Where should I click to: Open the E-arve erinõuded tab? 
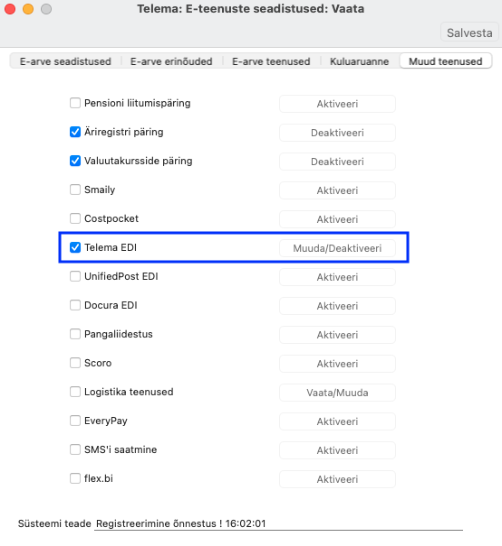click(x=171, y=61)
